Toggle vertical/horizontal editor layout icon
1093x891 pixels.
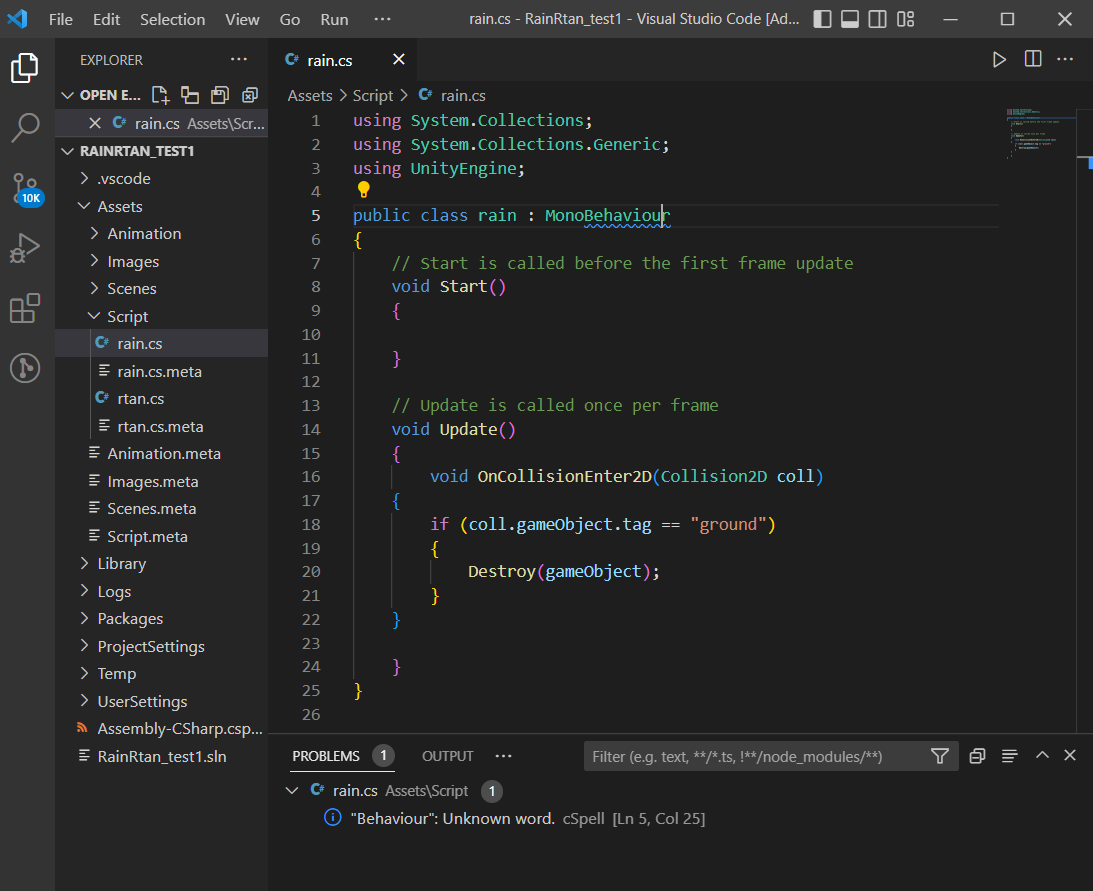(x=190, y=96)
